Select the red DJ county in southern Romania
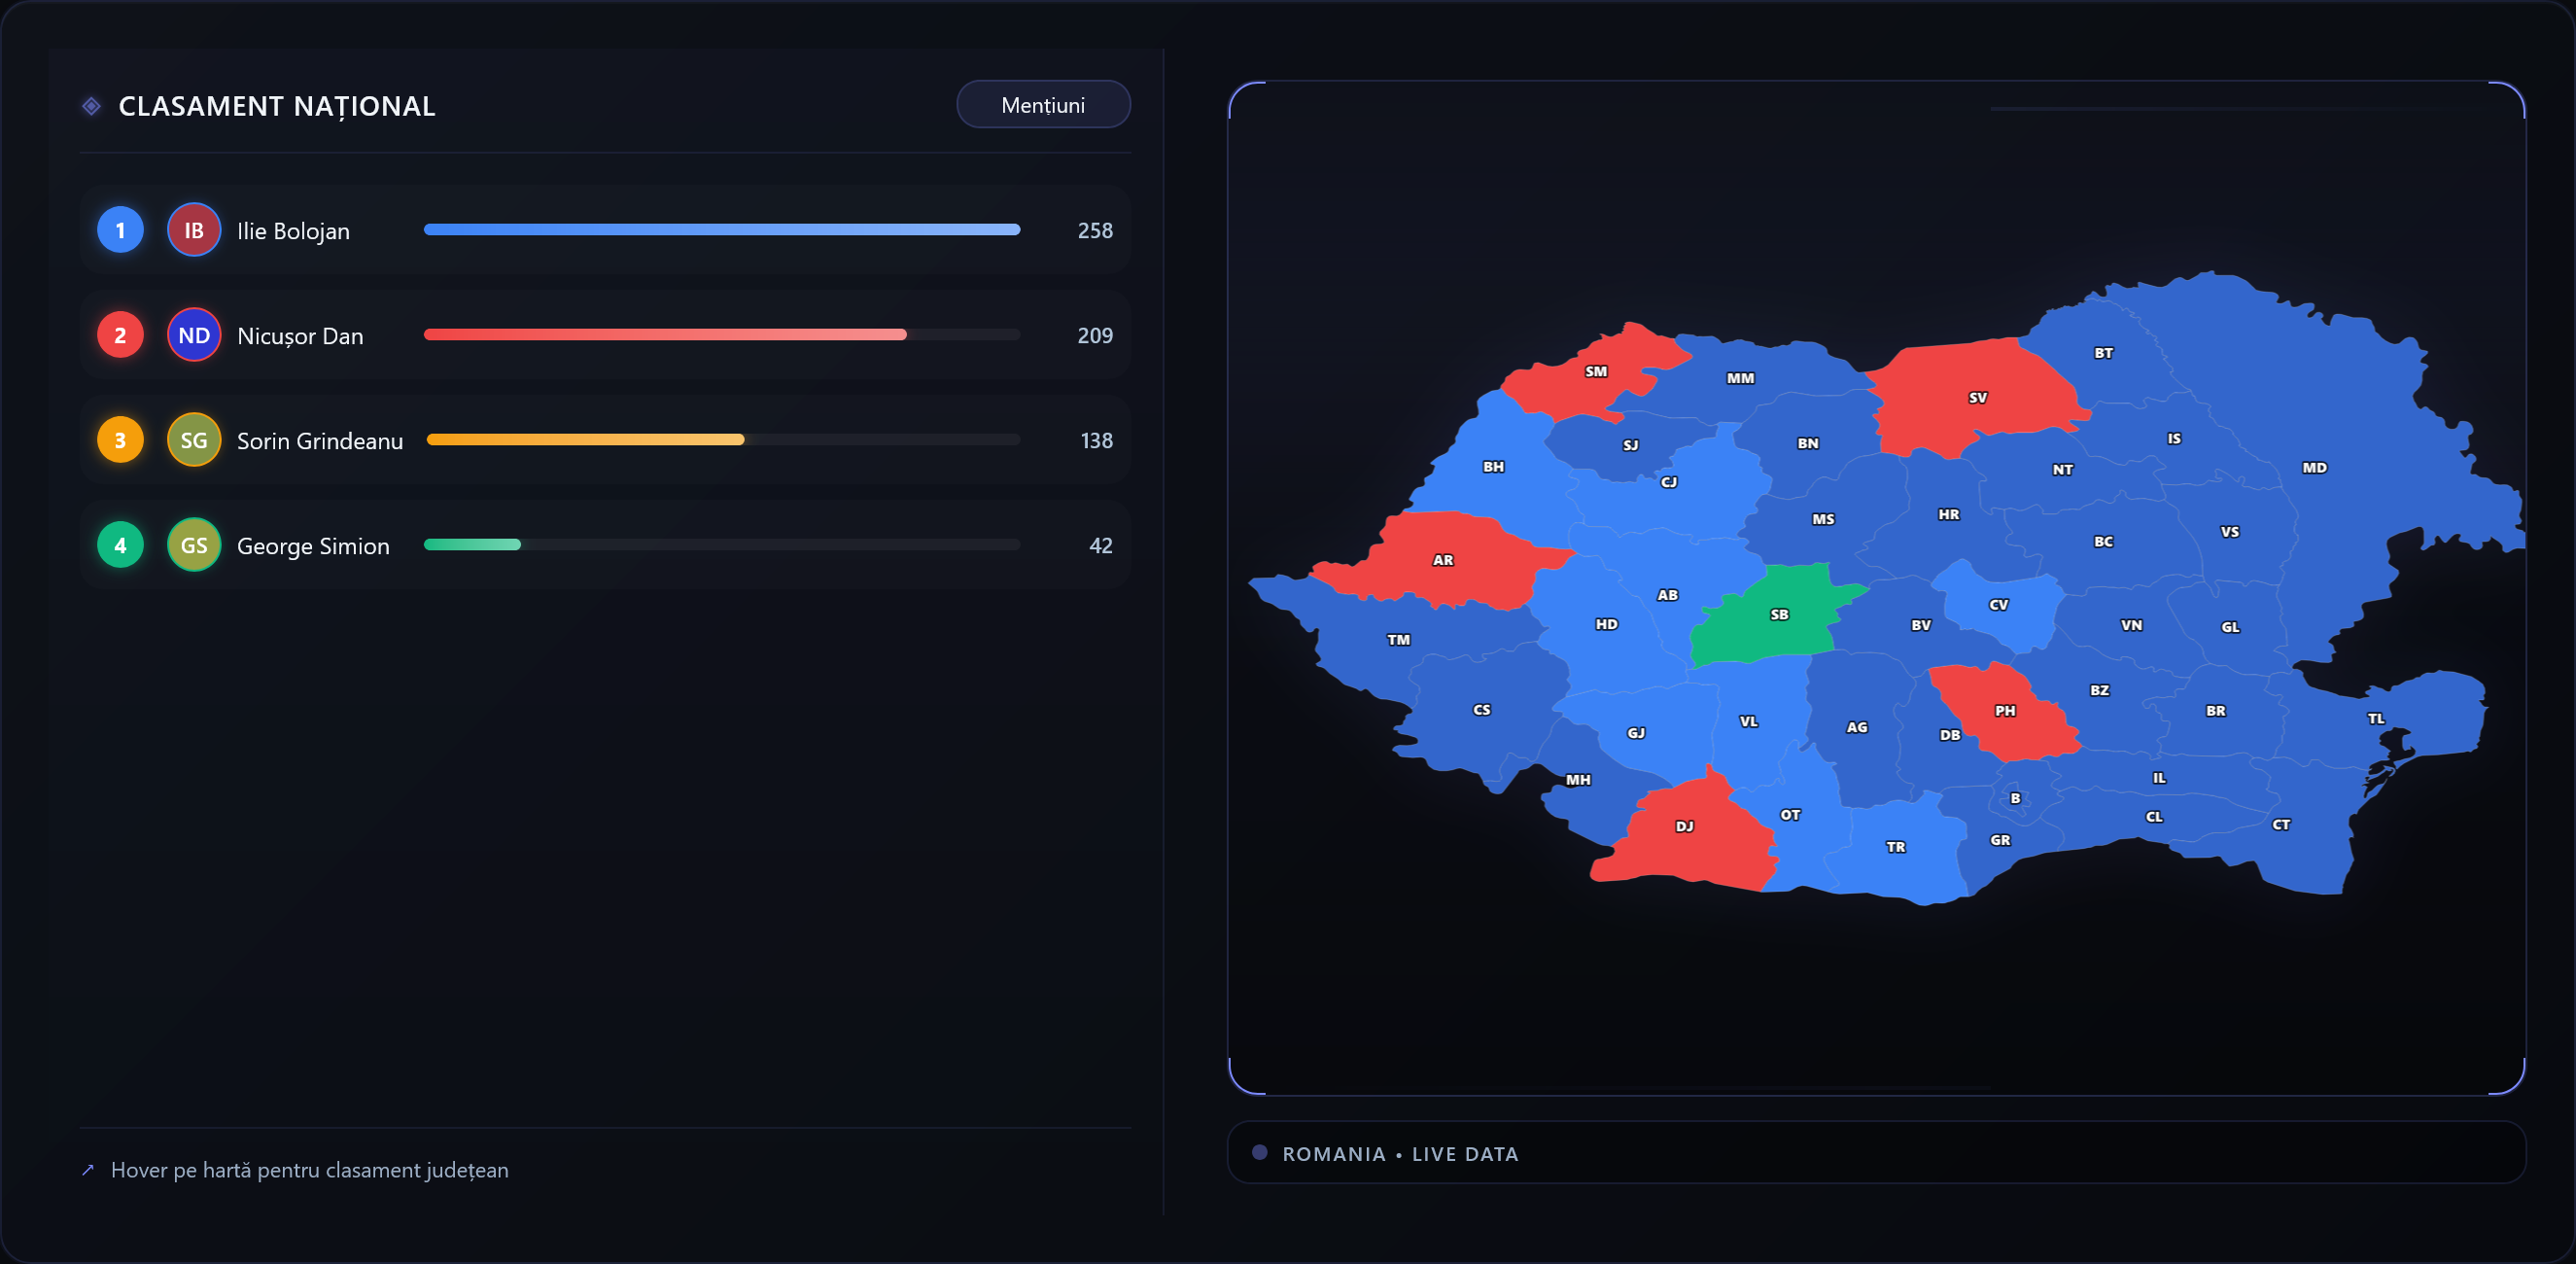Viewport: 2576px width, 1264px height. [x=1687, y=827]
